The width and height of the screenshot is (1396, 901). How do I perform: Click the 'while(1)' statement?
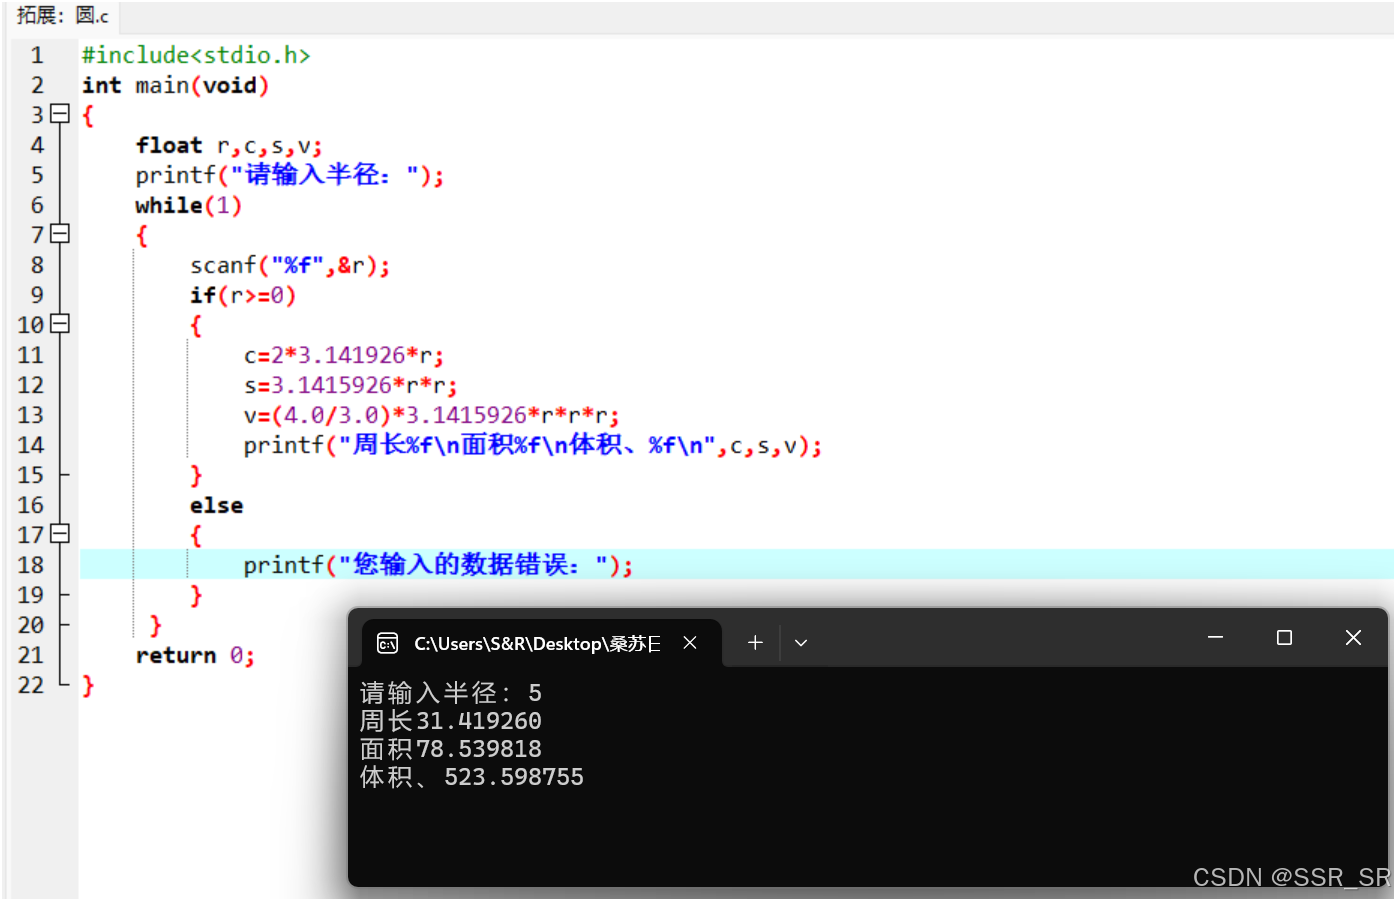click(x=189, y=205)
